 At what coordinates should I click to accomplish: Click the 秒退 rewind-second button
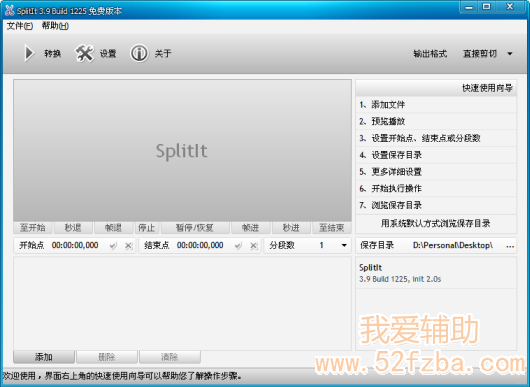pos(73,228)
